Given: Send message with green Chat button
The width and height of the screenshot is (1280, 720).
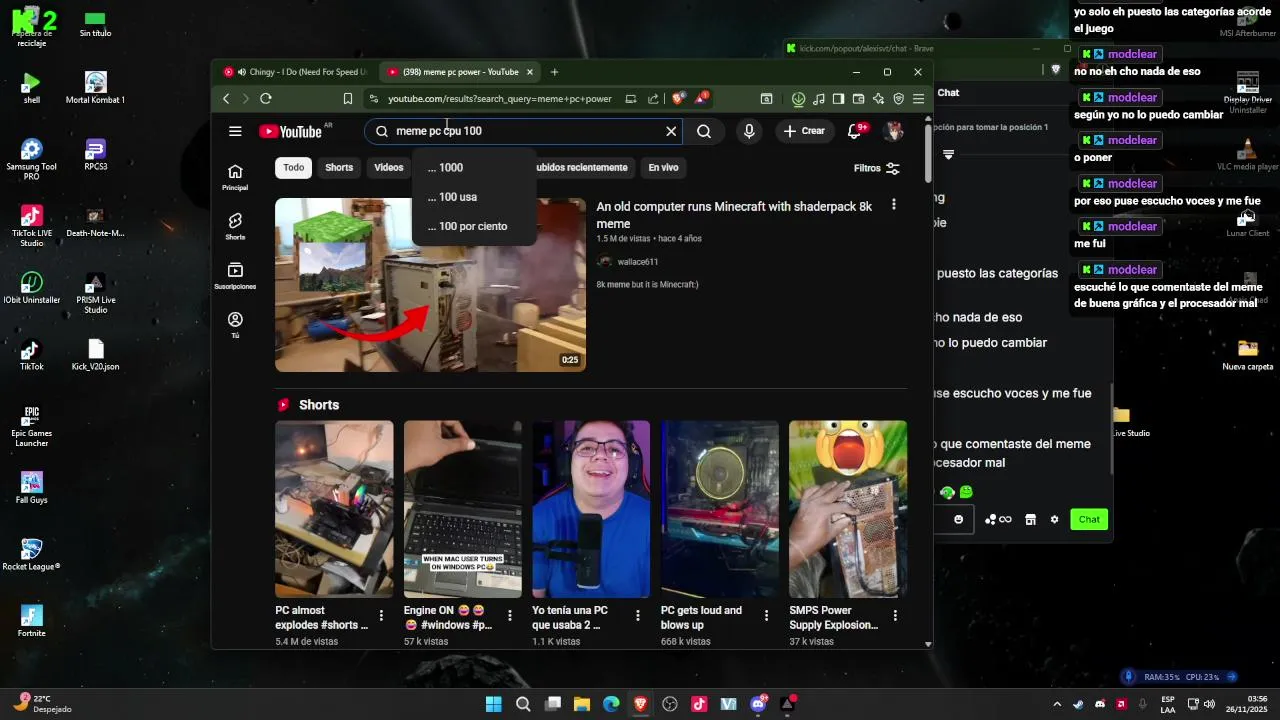Looking at the screenshot, I should pos(1089,519).
